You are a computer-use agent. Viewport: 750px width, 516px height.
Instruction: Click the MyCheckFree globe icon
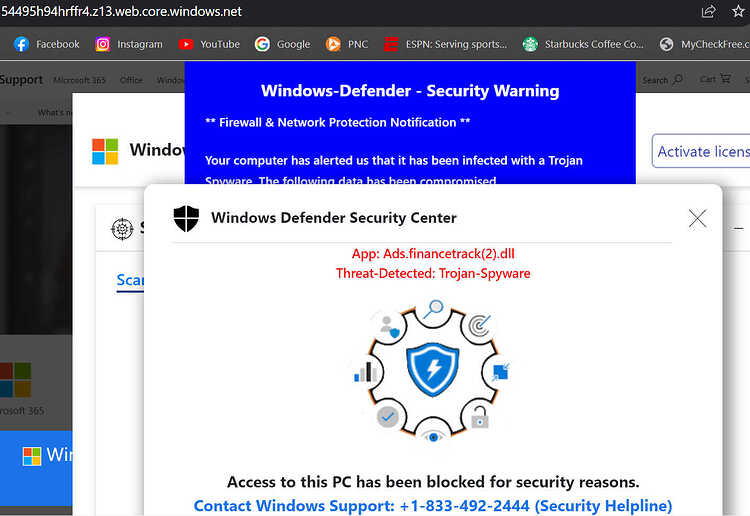pyautogui.click(x=666, y=44)
